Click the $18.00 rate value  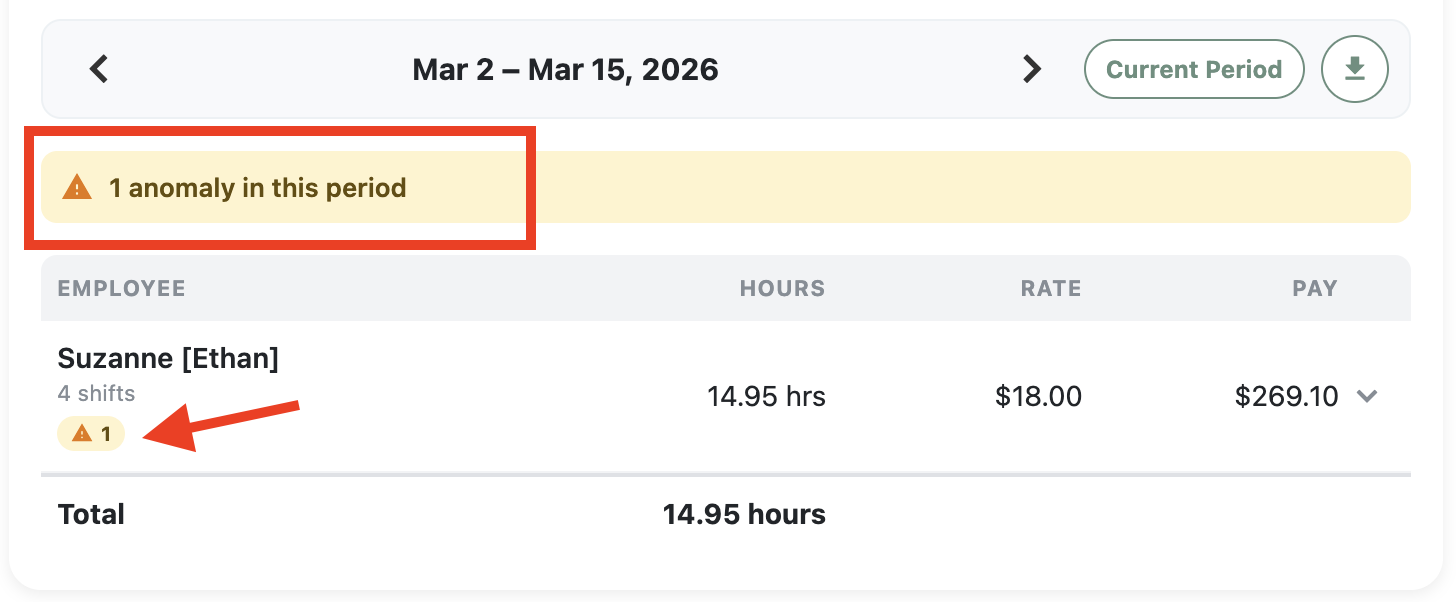pyautogui.click(x=1038, y=397)
